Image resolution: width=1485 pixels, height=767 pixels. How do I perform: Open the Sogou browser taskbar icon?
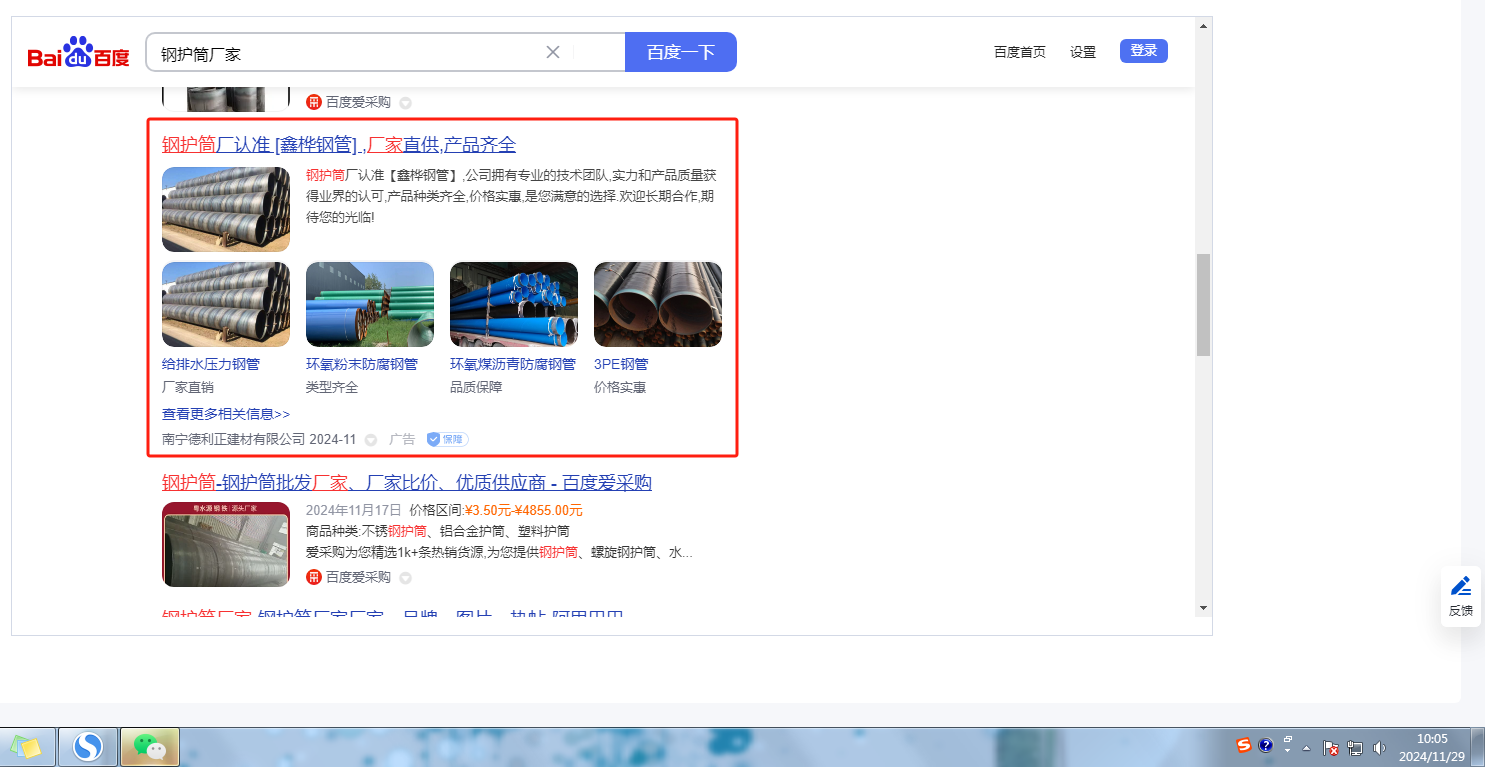88,747
